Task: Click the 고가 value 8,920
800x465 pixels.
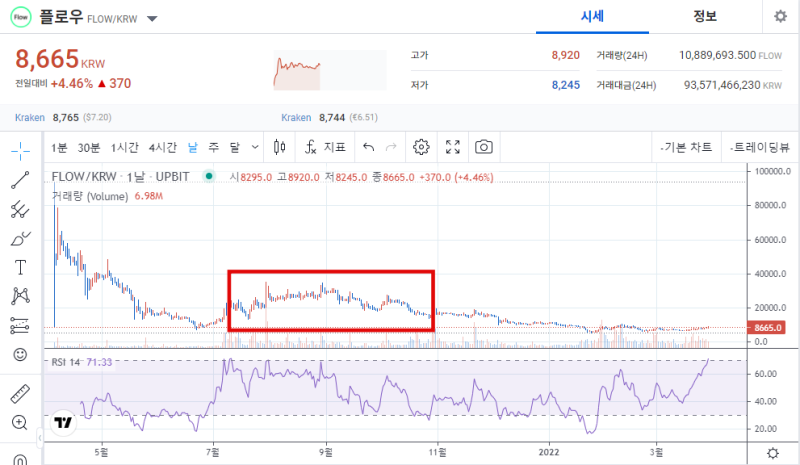Action: click(565, 55)
